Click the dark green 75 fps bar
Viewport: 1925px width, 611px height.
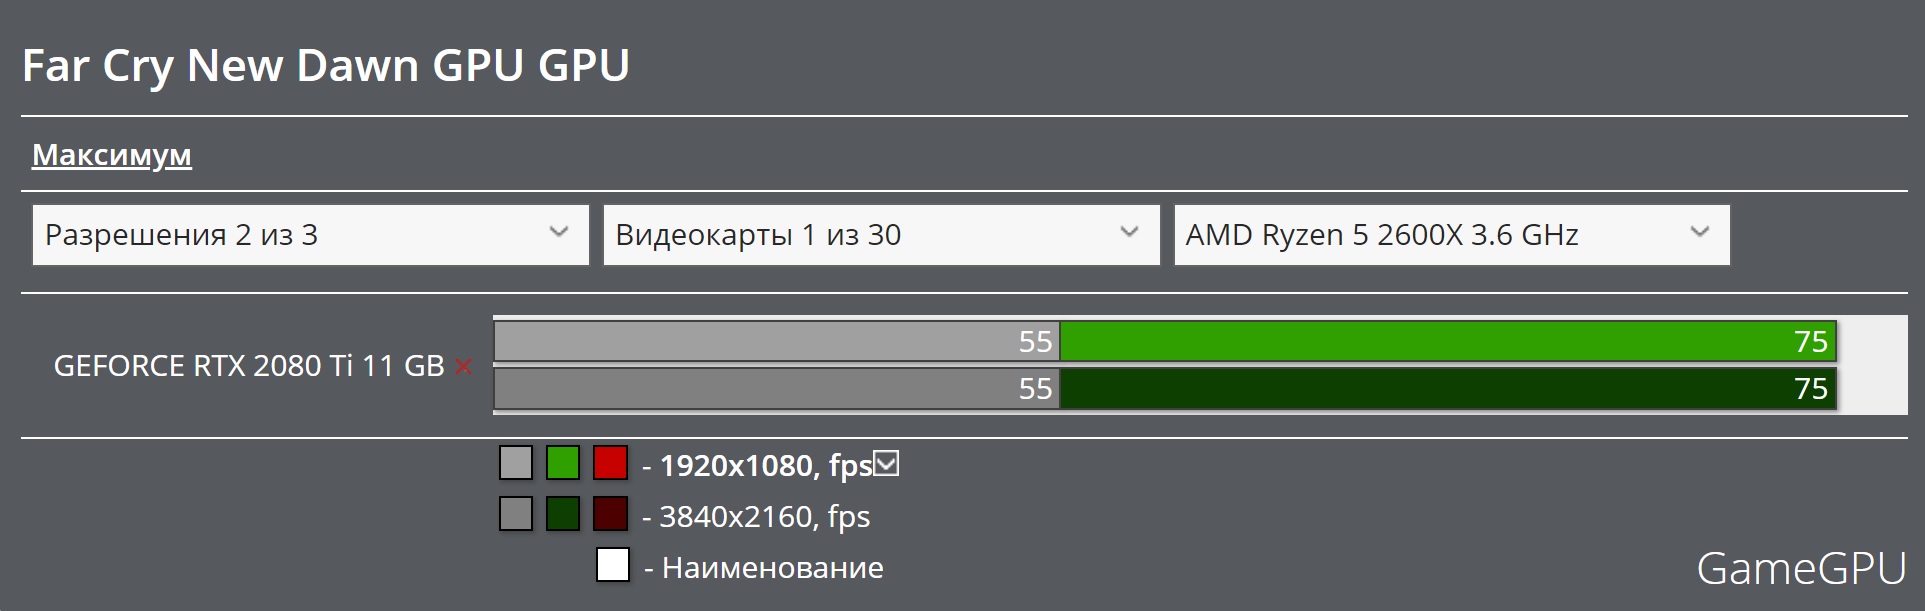pos(1448,388)
